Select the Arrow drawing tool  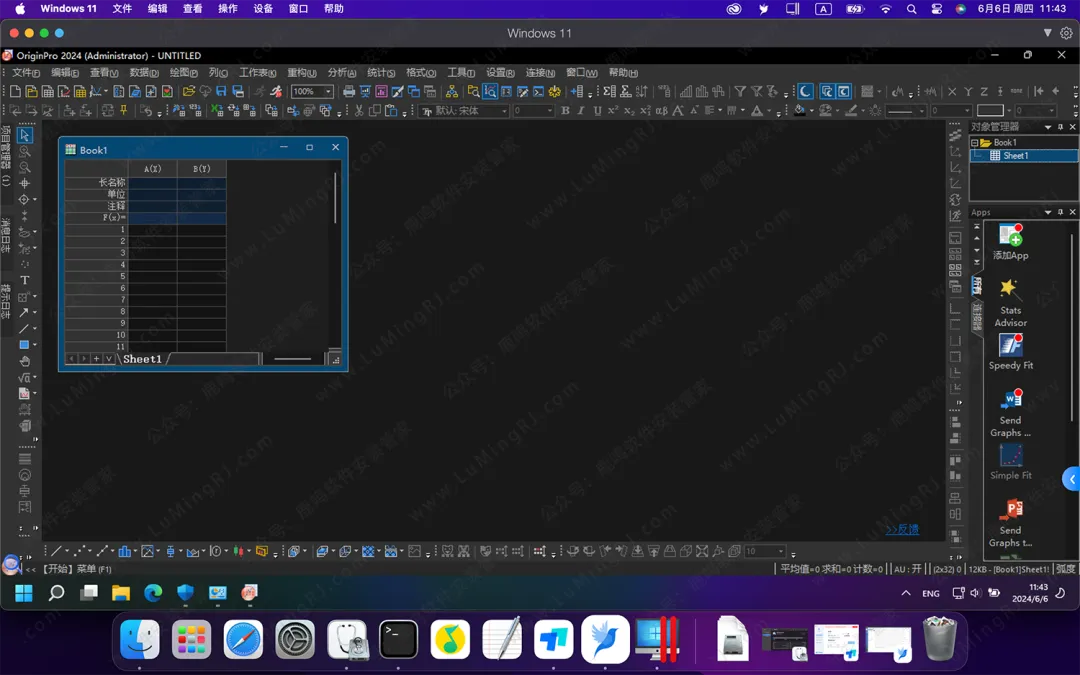point(24,313)
